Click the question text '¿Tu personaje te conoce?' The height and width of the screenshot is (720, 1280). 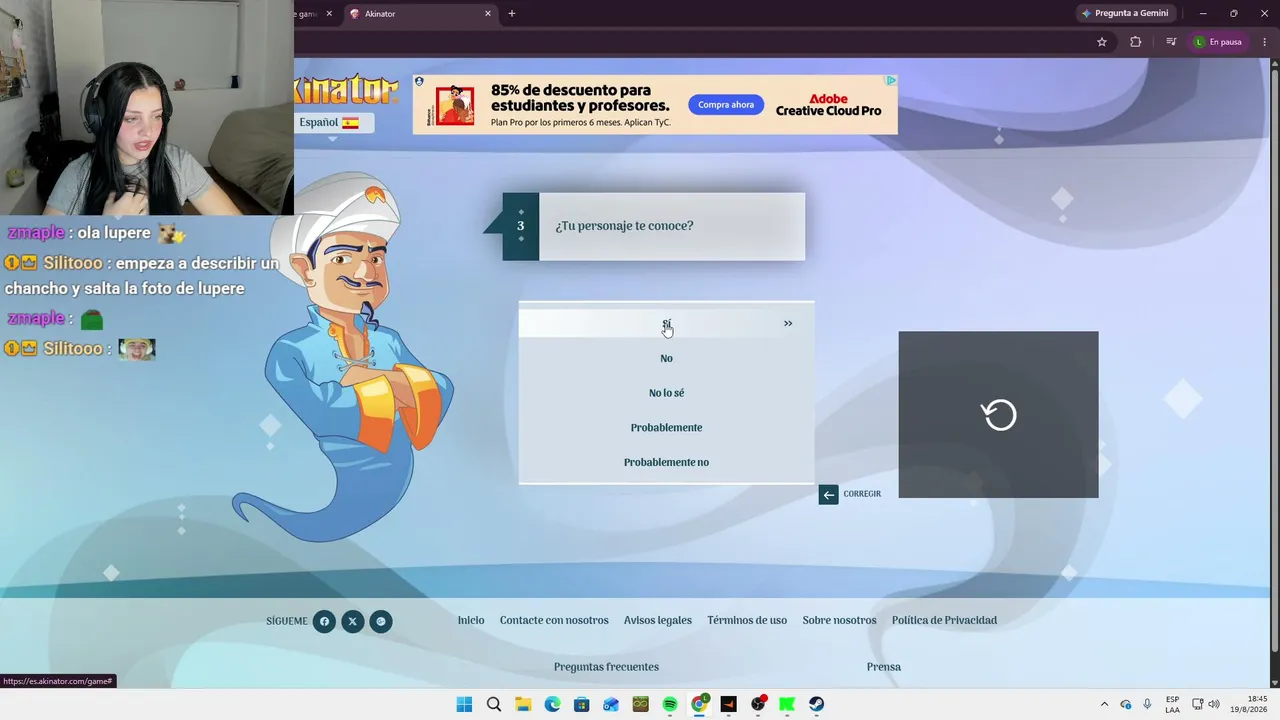[624, 226]
